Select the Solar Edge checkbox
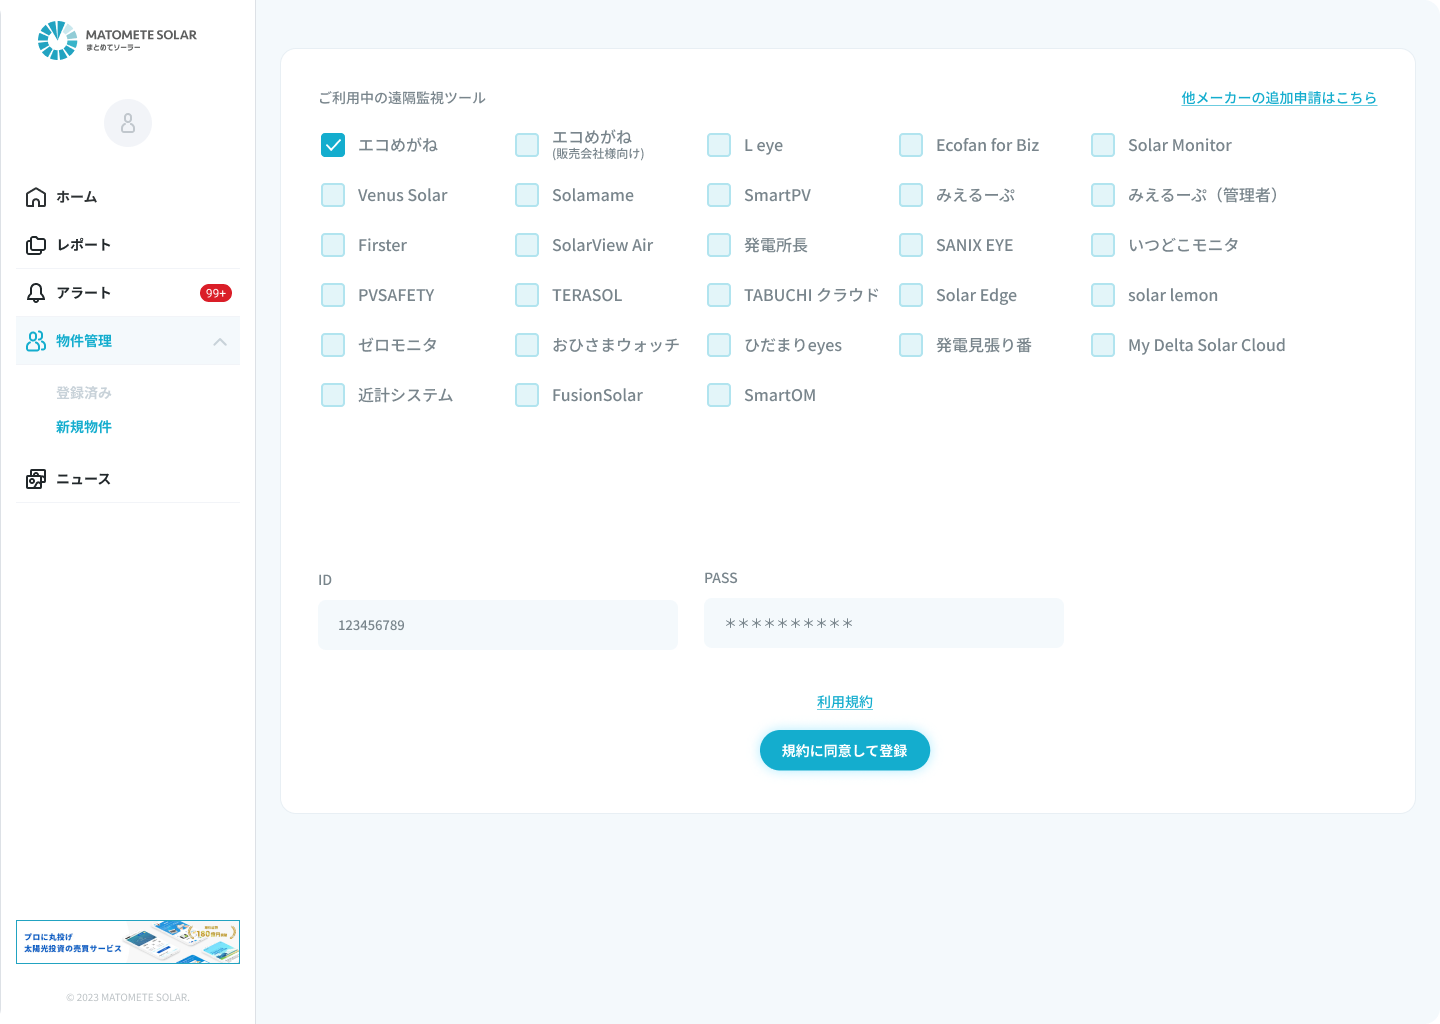The width and height of the screenshot is (1440, 1024). 911,295
